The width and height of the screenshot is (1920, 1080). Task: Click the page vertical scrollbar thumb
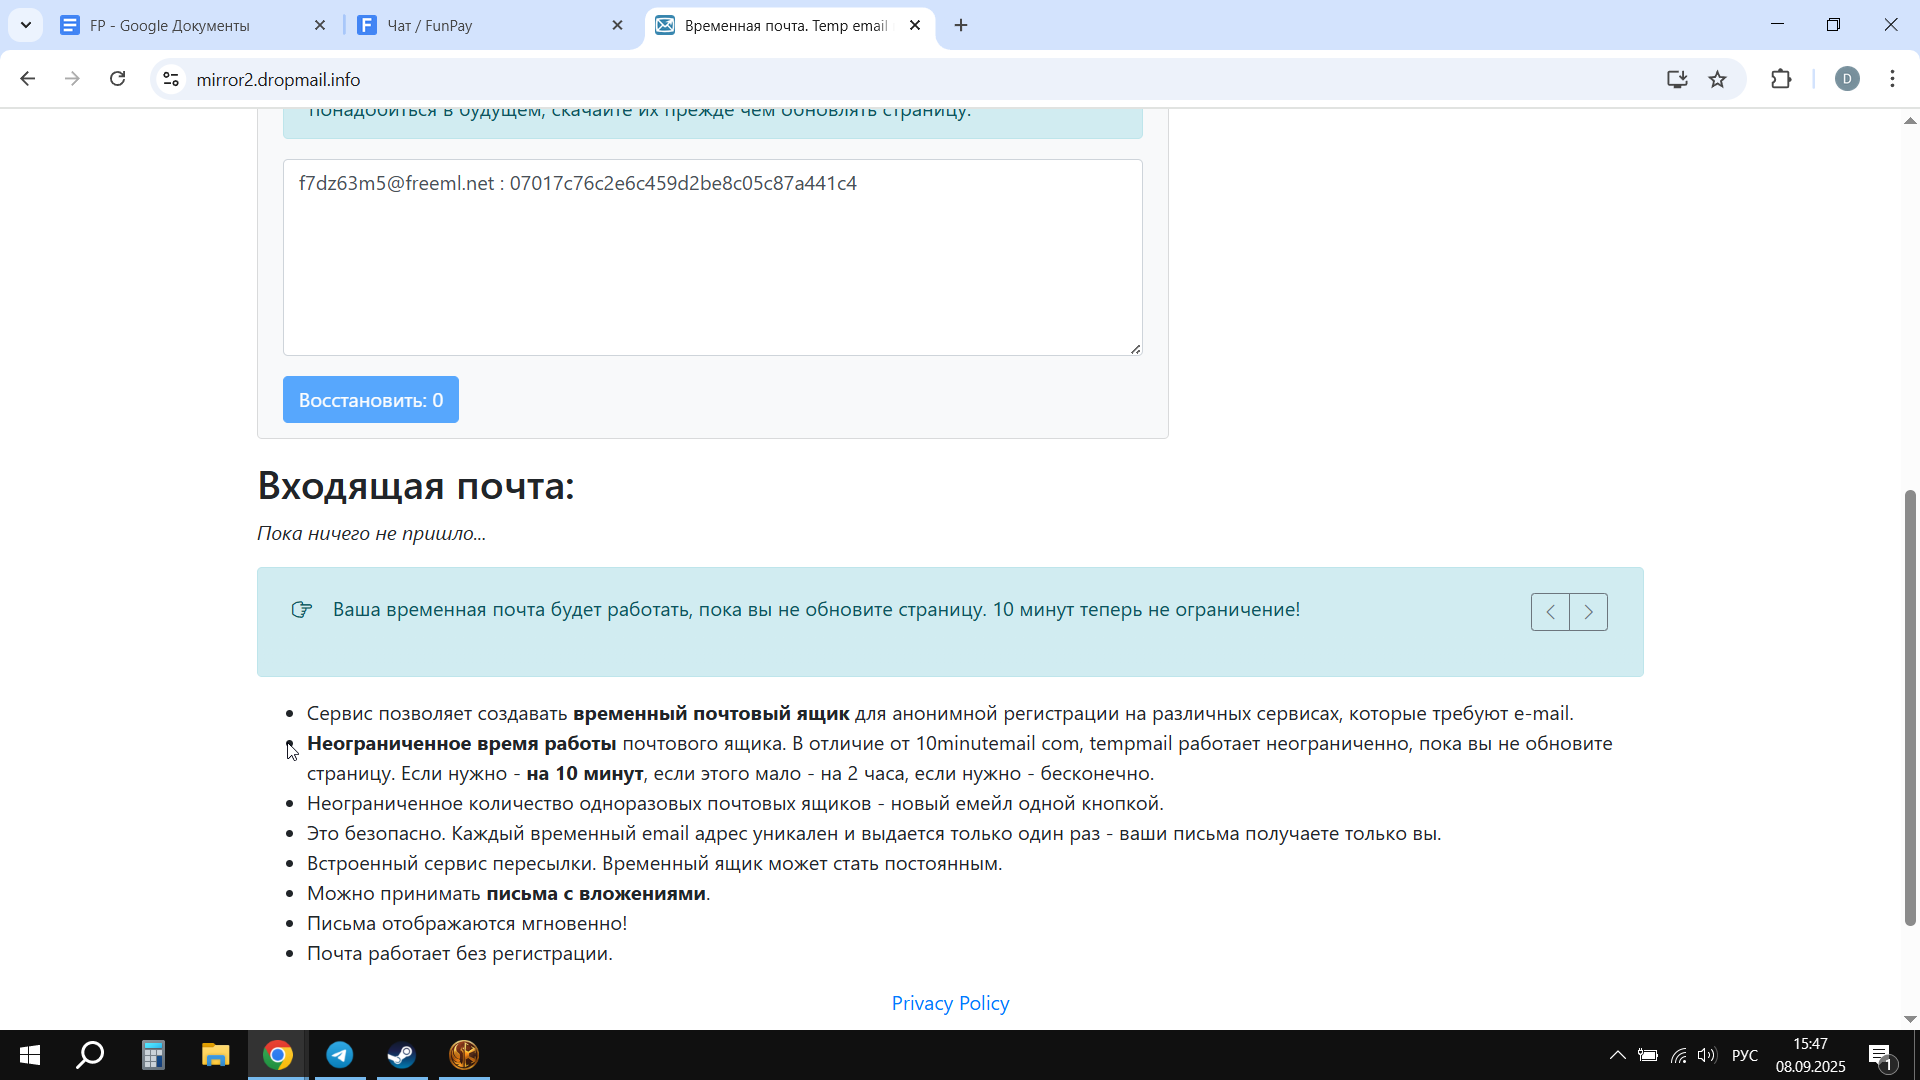[1910, 708]
